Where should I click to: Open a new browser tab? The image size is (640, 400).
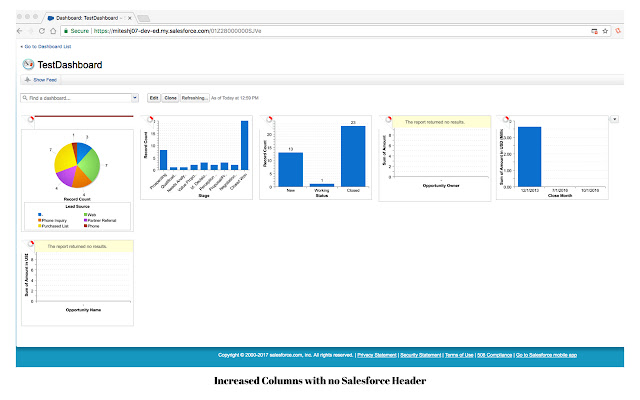(144, 18)
